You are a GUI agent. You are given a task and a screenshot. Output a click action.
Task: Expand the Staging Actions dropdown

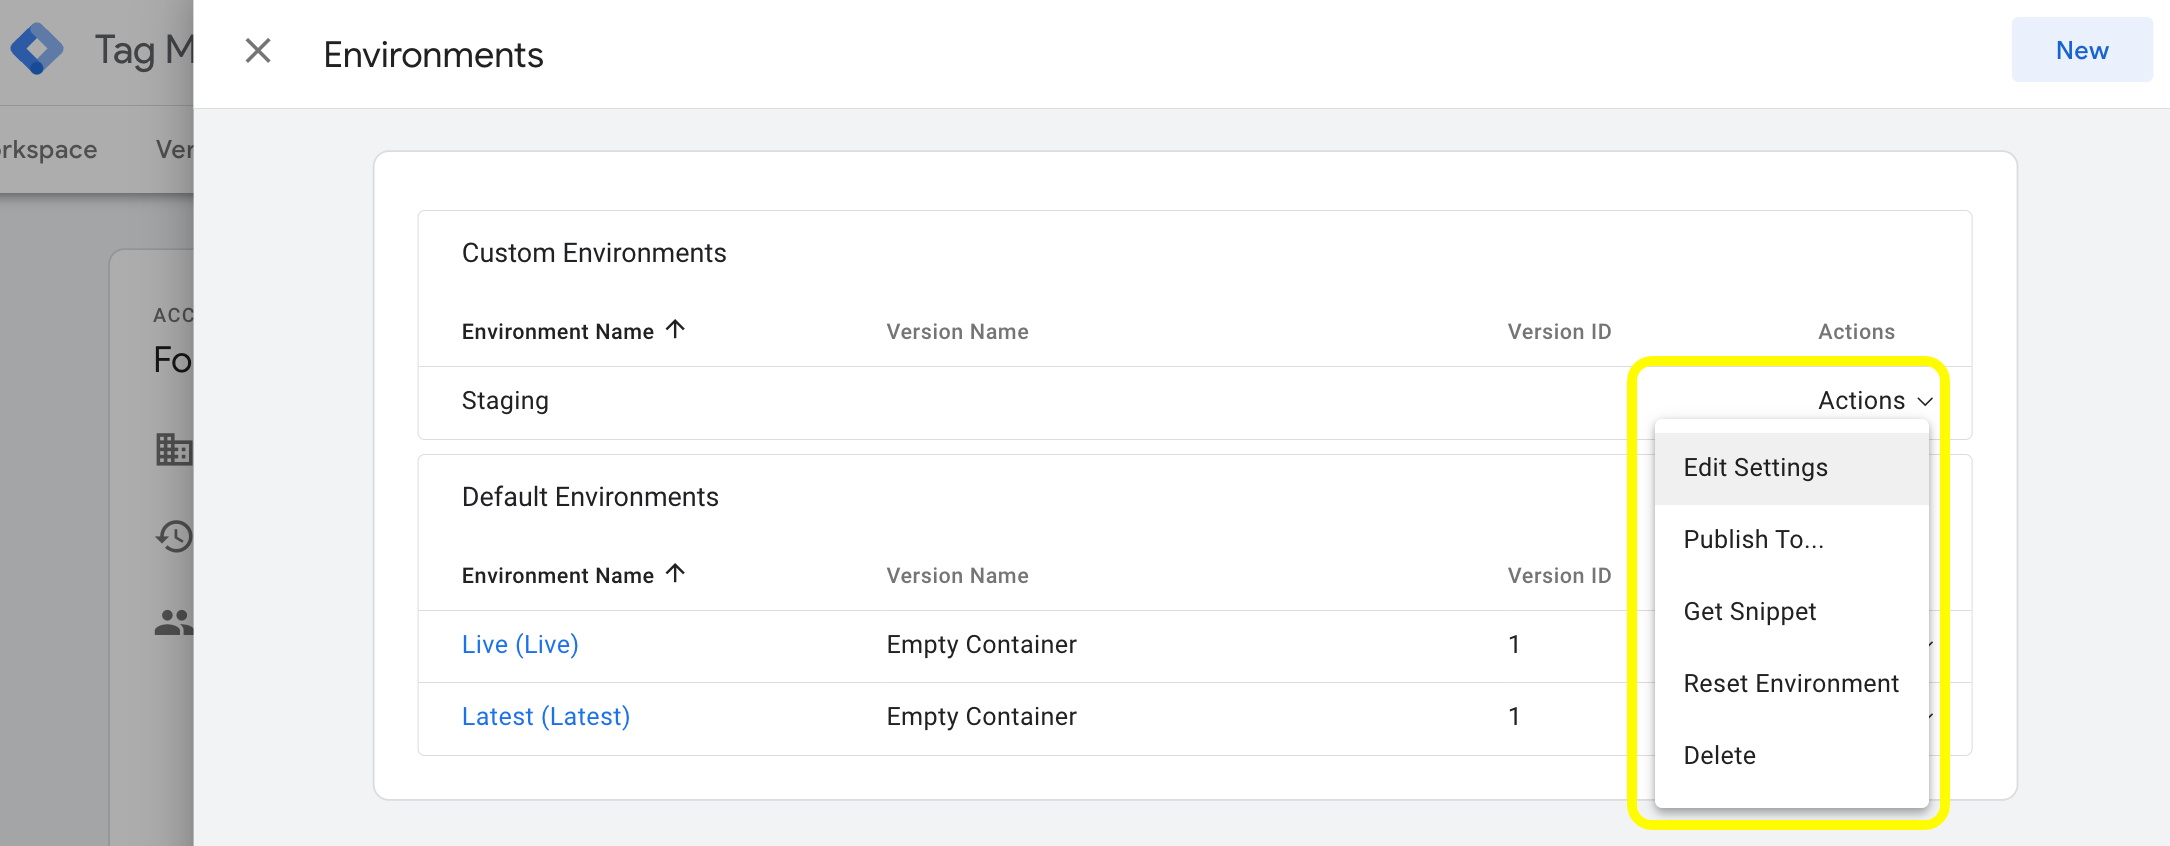pyautogui.click(x=1875, y=401)
